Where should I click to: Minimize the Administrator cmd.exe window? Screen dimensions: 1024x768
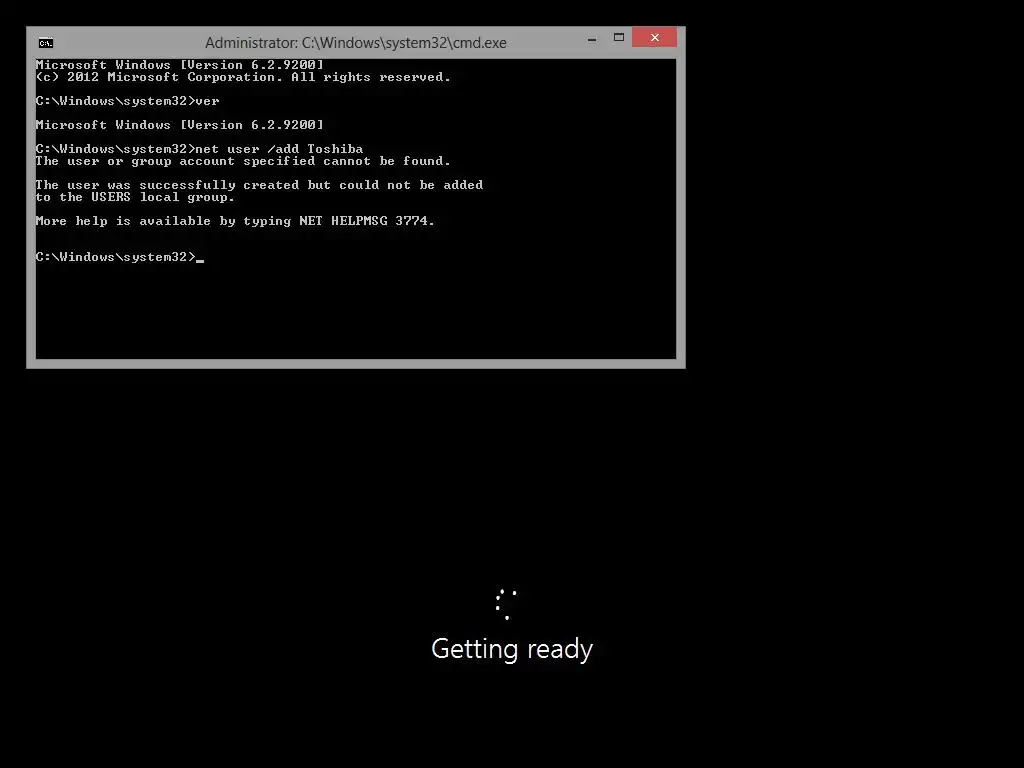592,39
